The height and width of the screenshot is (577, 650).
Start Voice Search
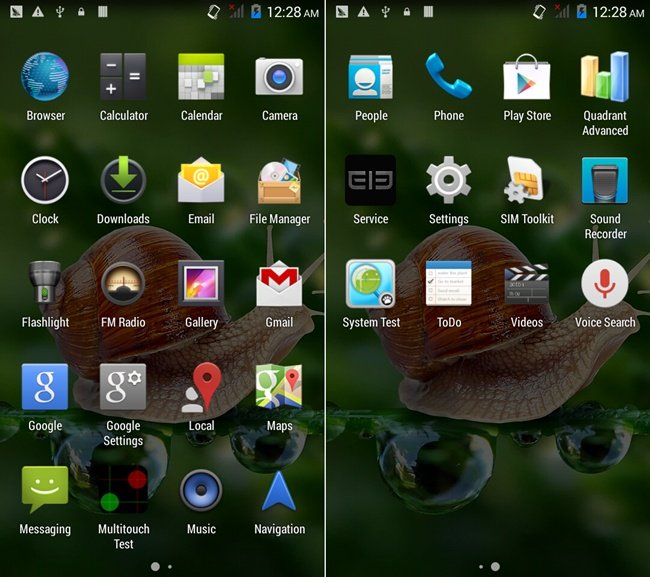coord(604,283)
